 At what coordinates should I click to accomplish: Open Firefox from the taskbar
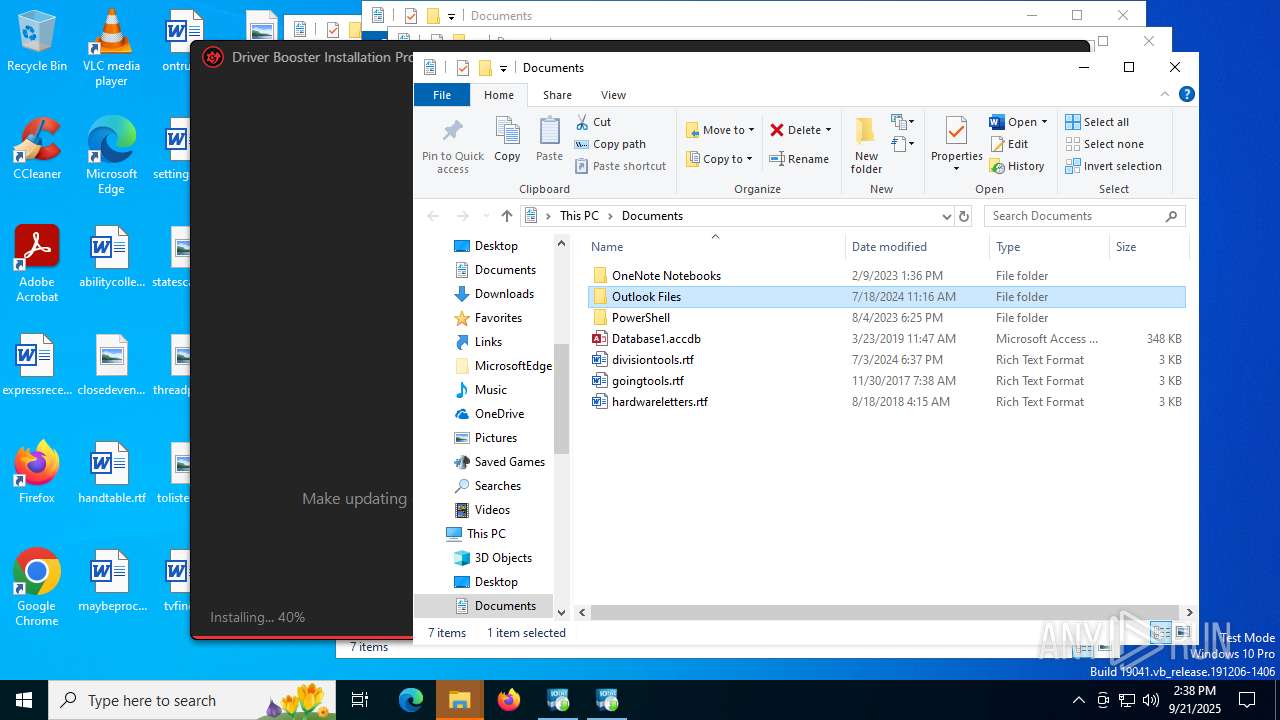tap(509, 700)
